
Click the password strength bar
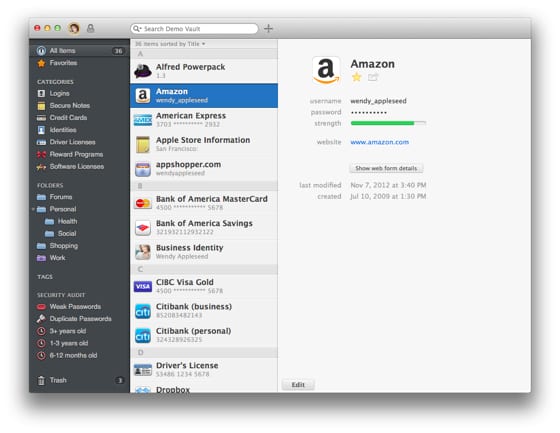pos(388,123)
